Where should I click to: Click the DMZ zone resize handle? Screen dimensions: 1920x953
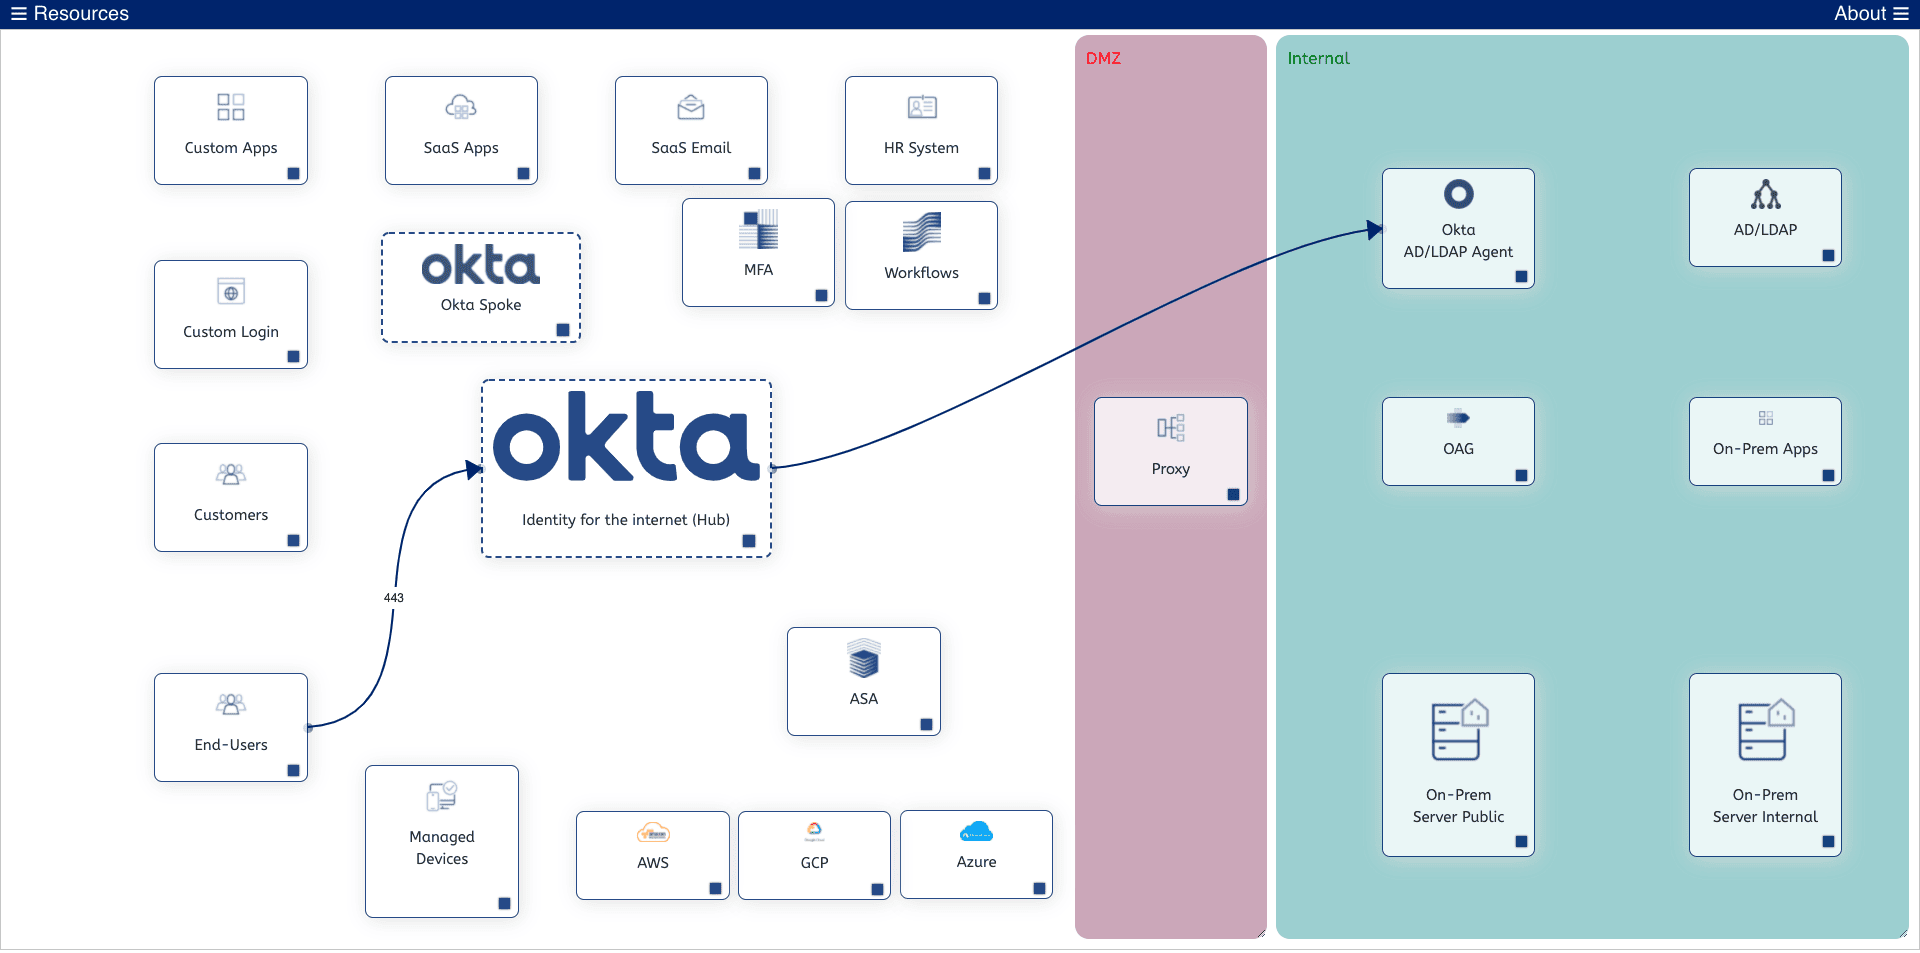1261,933
